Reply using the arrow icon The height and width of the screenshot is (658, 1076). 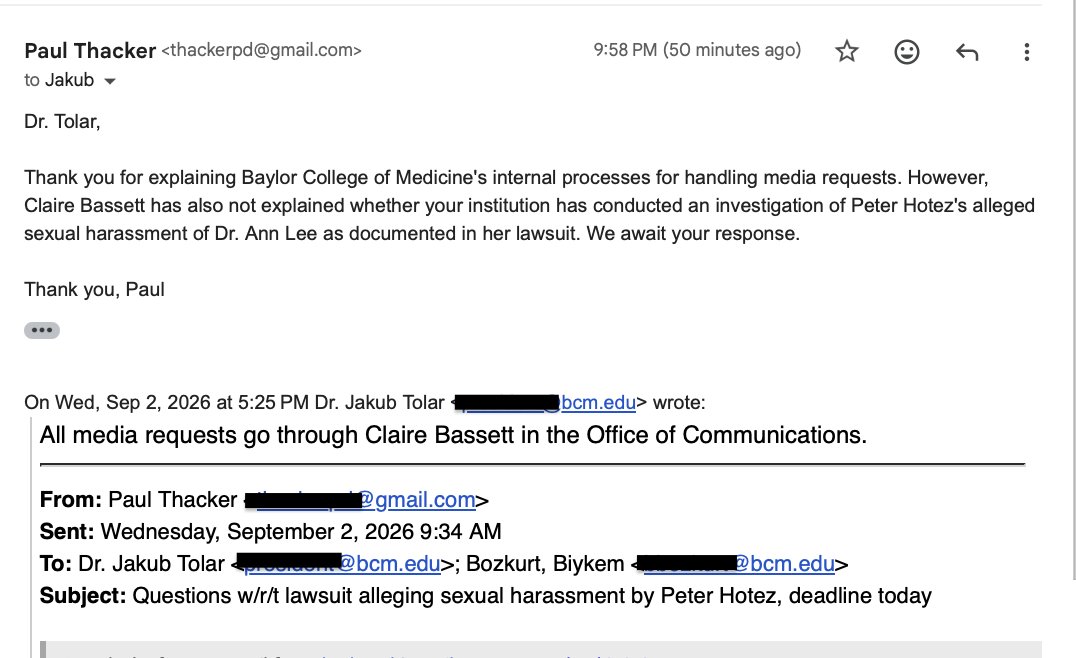(x=967, y=51)
